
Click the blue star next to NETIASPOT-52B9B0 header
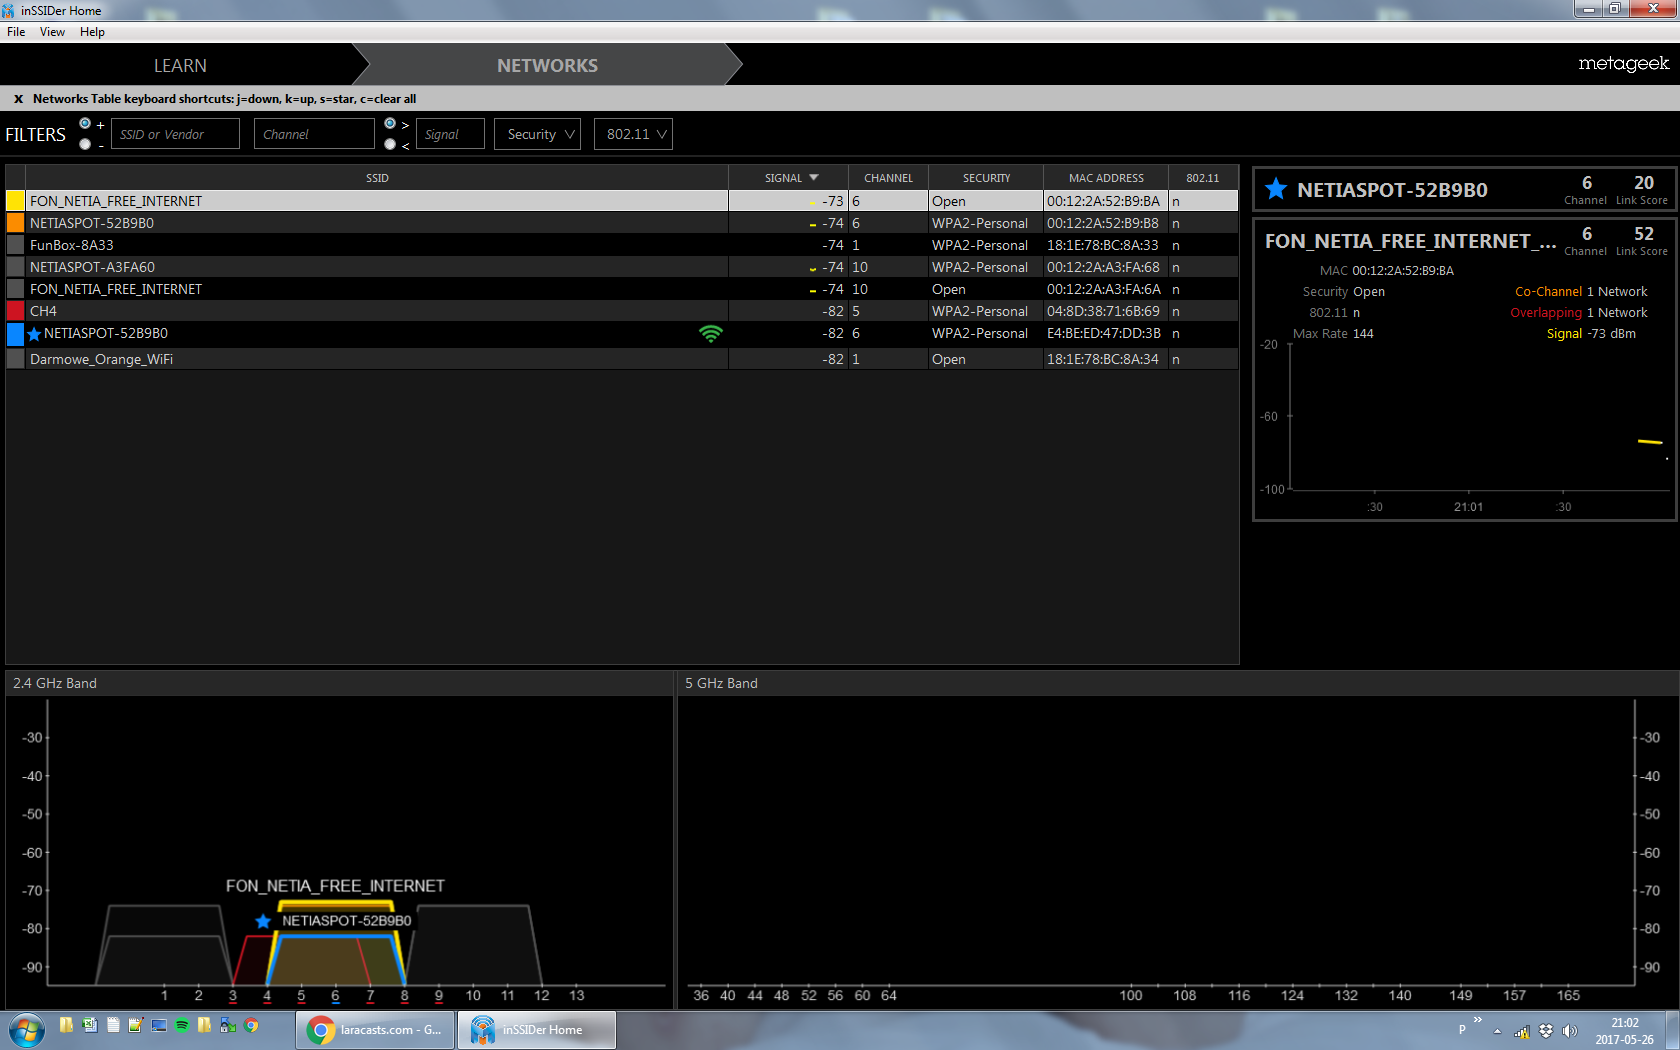click(x=1276, y=189)
